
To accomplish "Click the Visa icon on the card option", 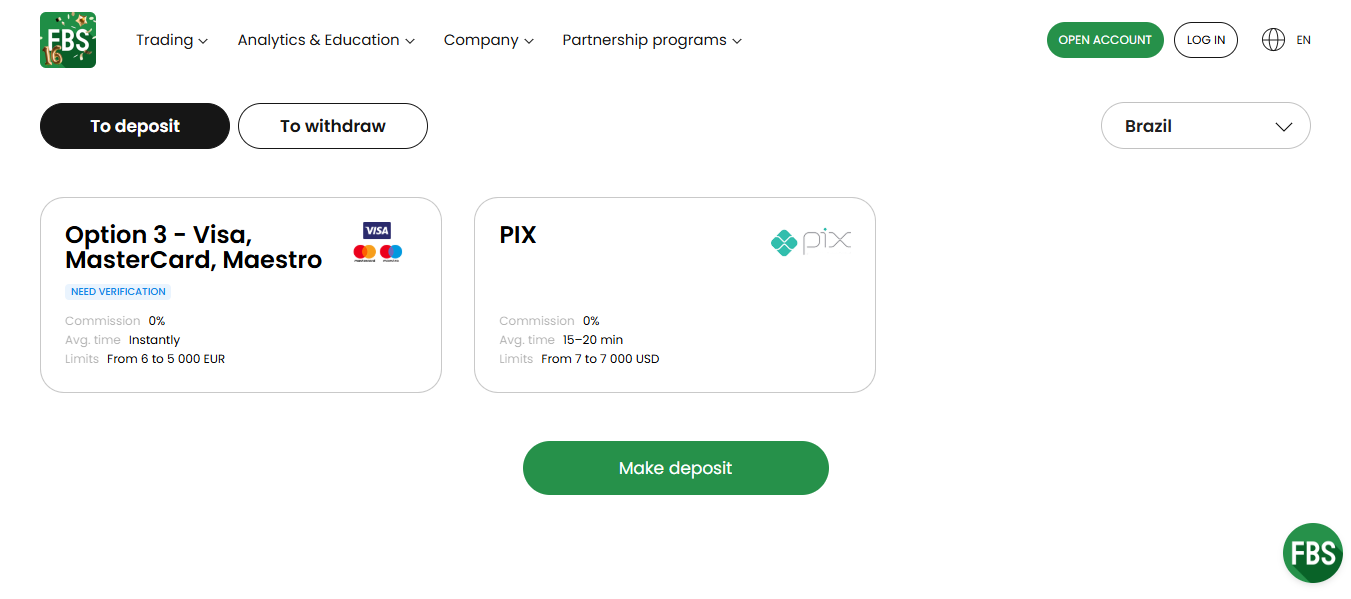I will point(378,230).
